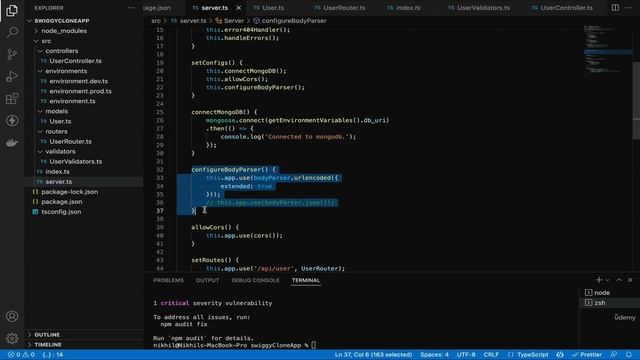The height and width of the screenshot is (360, 640).
Task: Open the DEBUG CONSOLE panel tab
Action: pos(255,280)
